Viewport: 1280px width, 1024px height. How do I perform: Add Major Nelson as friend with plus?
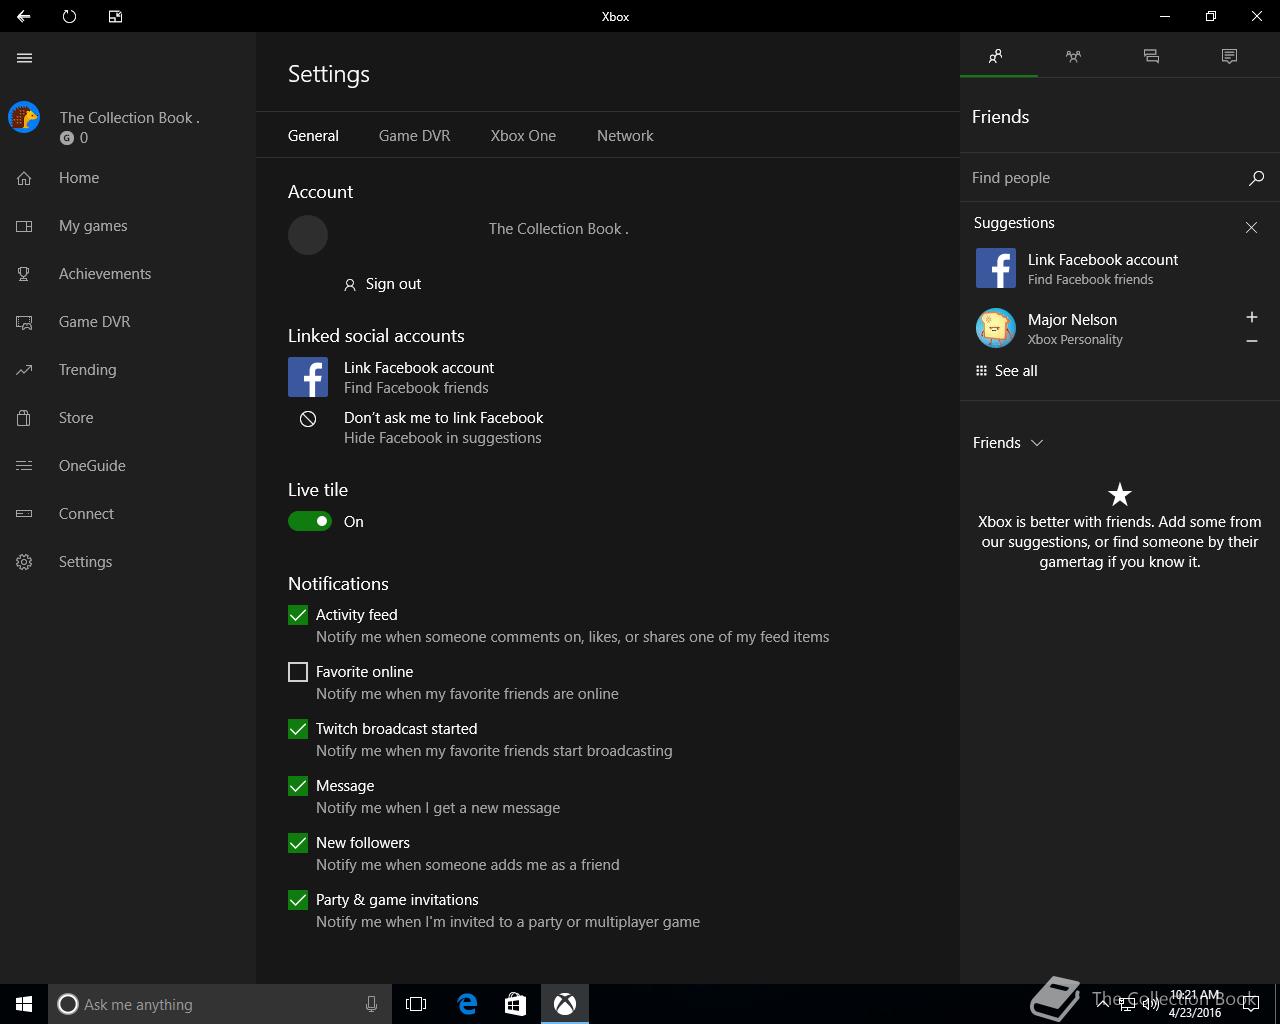pos(1251,317)
